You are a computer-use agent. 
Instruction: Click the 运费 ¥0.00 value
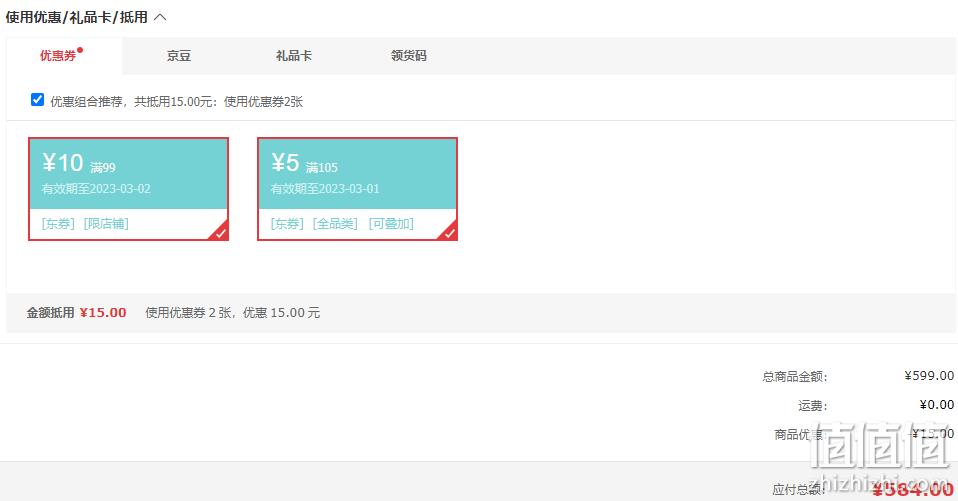coord(937,405)
